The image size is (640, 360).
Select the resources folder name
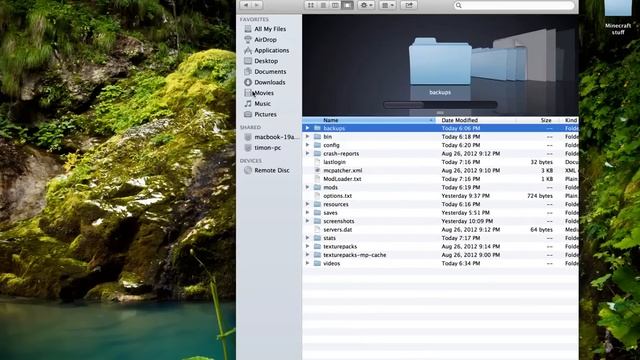[336, 204]
